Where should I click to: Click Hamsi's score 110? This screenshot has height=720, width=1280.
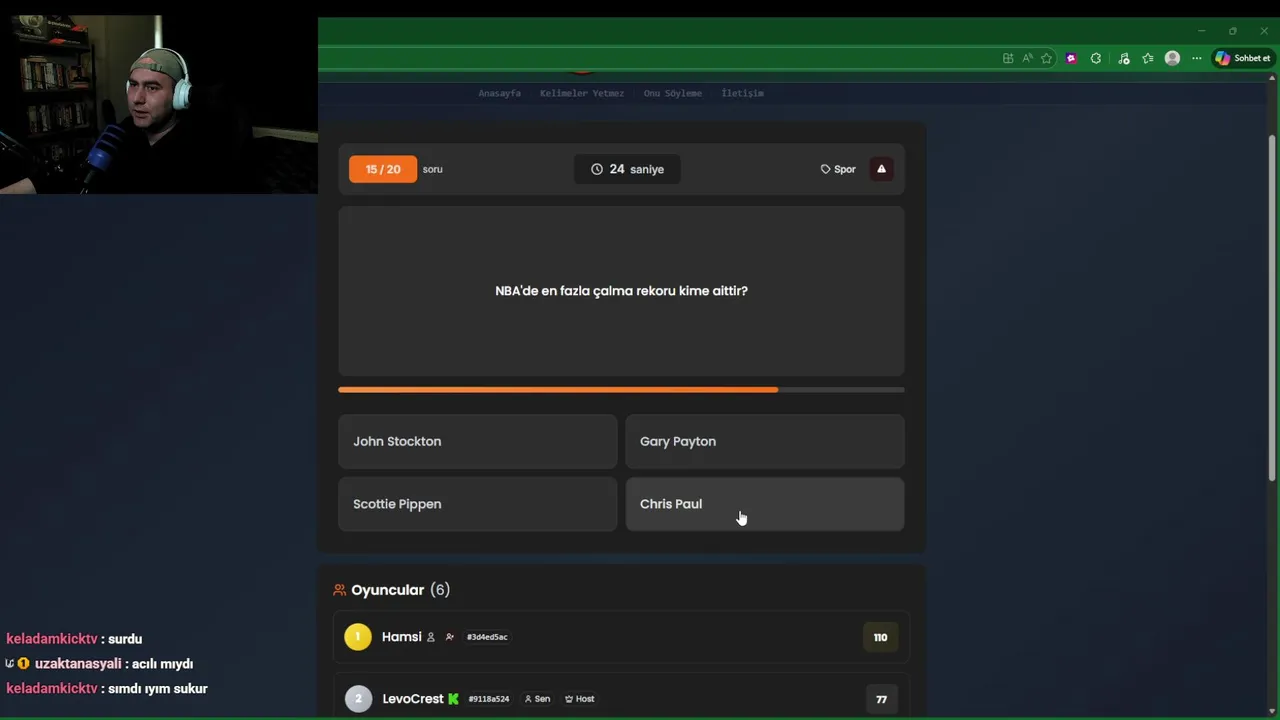[x=880, y=637]
